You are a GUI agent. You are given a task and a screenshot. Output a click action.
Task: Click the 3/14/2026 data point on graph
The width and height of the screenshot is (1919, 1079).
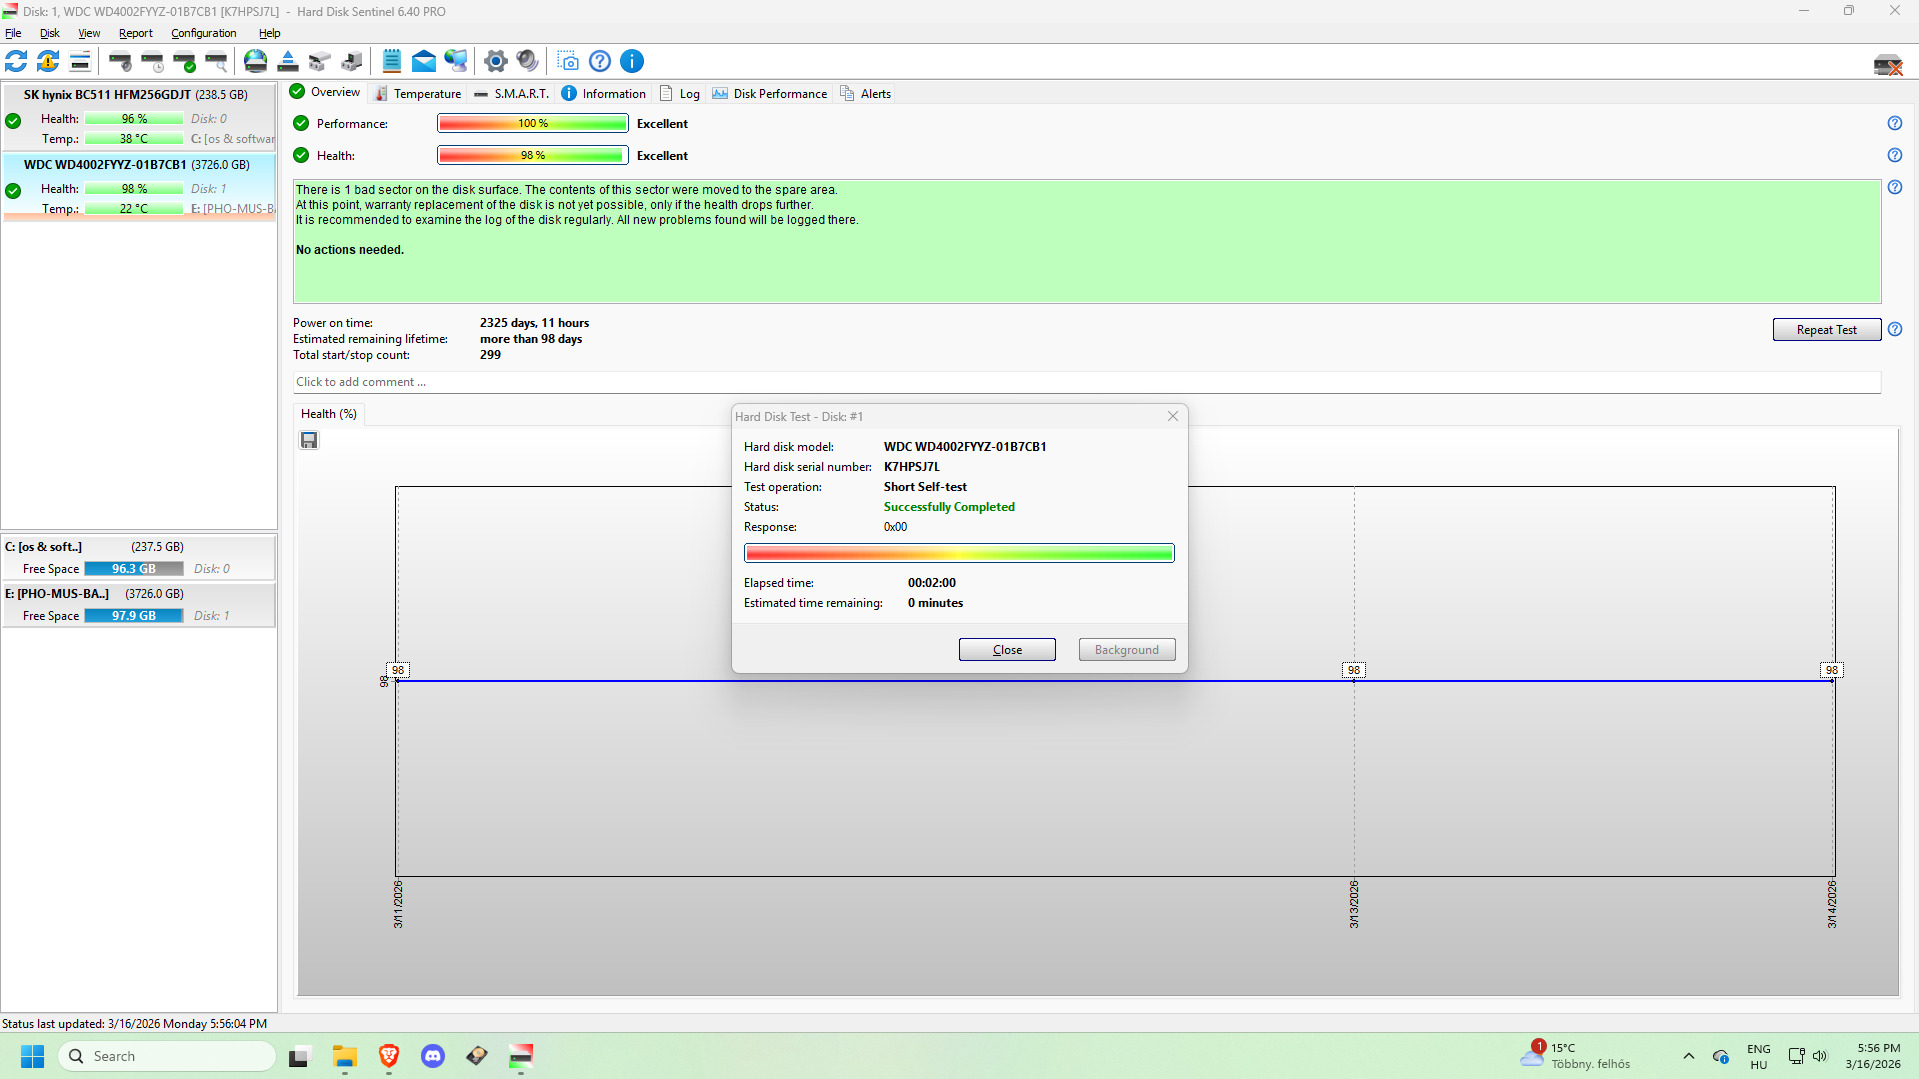click(x=1833, y=681)
